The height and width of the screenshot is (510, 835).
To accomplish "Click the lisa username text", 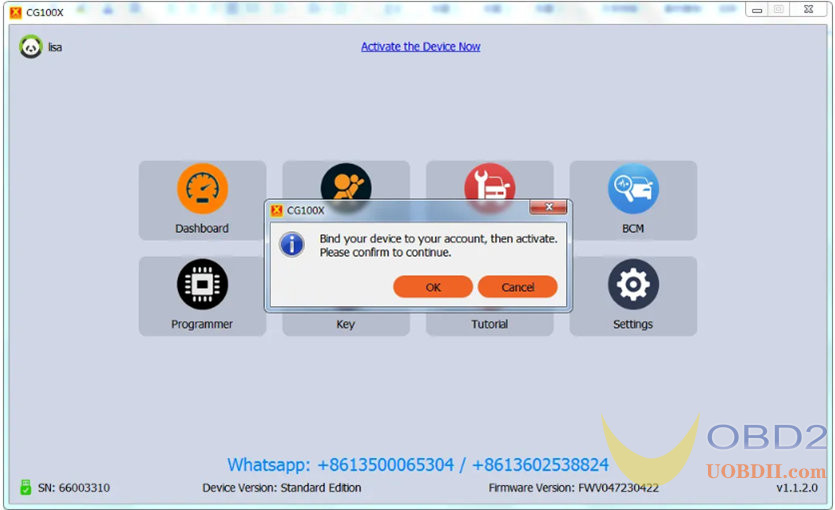I will tap(55, 47).
